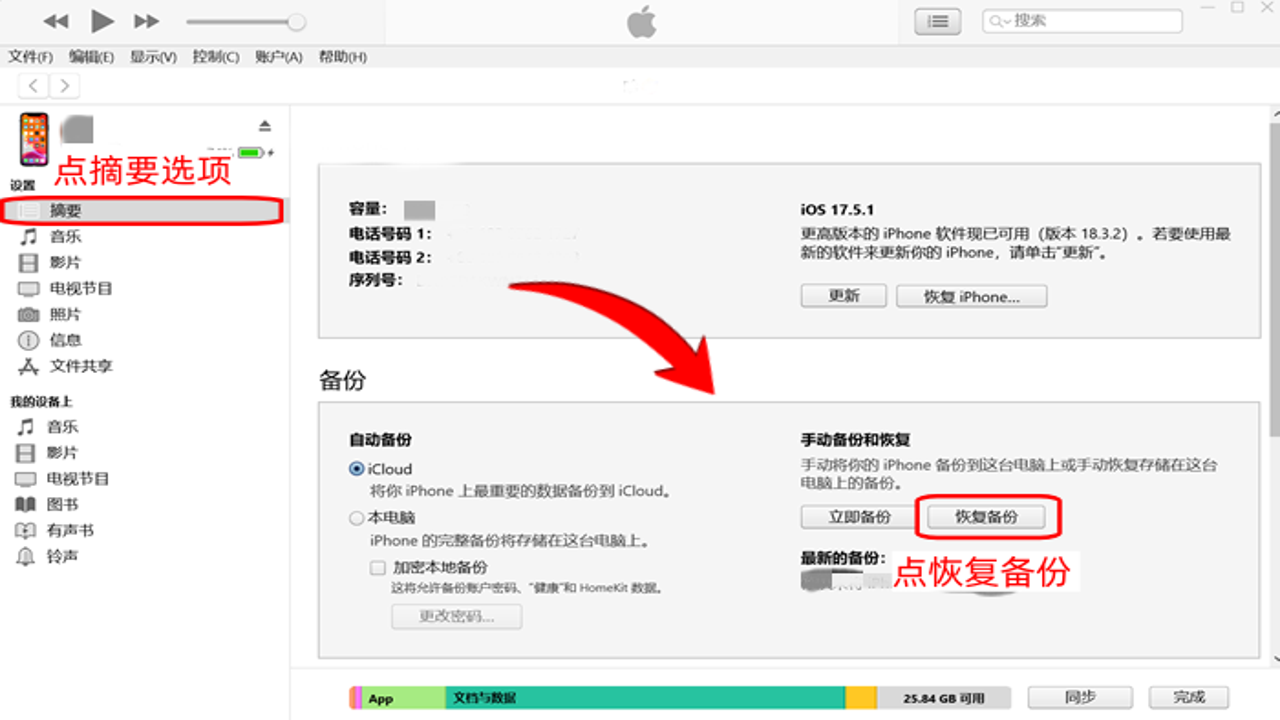Minimize the iTunes window
This screenshot has height=720, width=1280.
pos(1207,8)
